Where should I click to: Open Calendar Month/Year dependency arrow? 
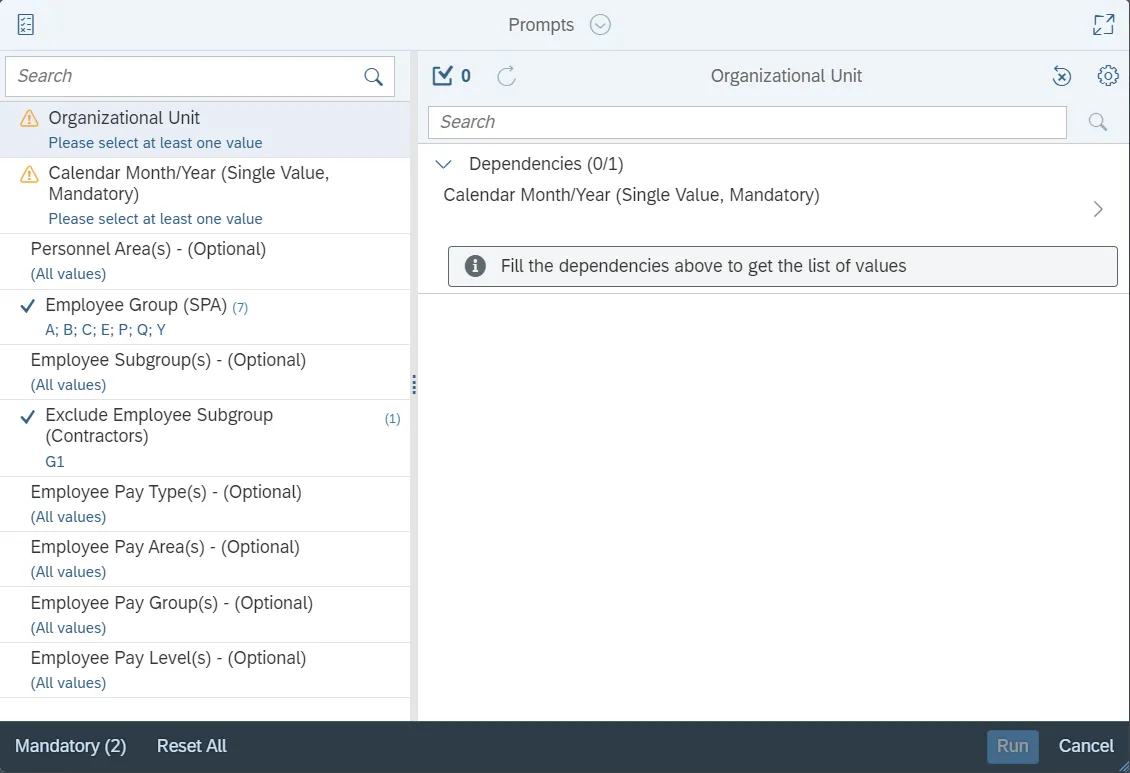click(x=1098, y=209)
